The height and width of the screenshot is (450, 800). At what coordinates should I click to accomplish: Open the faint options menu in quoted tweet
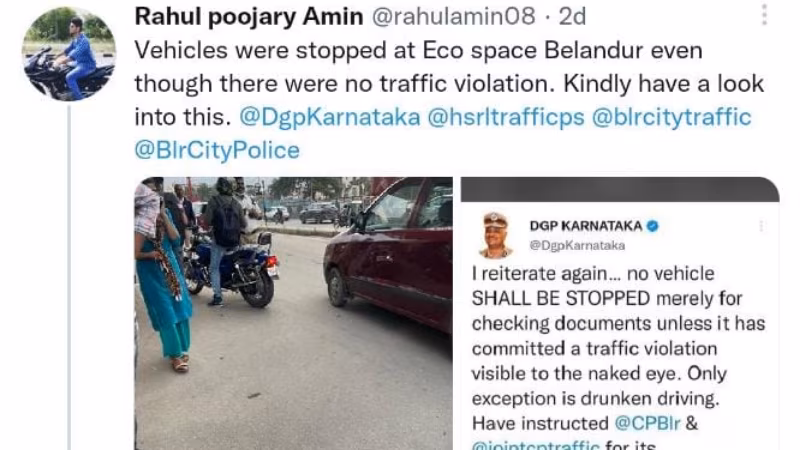[x=761, y=226]
